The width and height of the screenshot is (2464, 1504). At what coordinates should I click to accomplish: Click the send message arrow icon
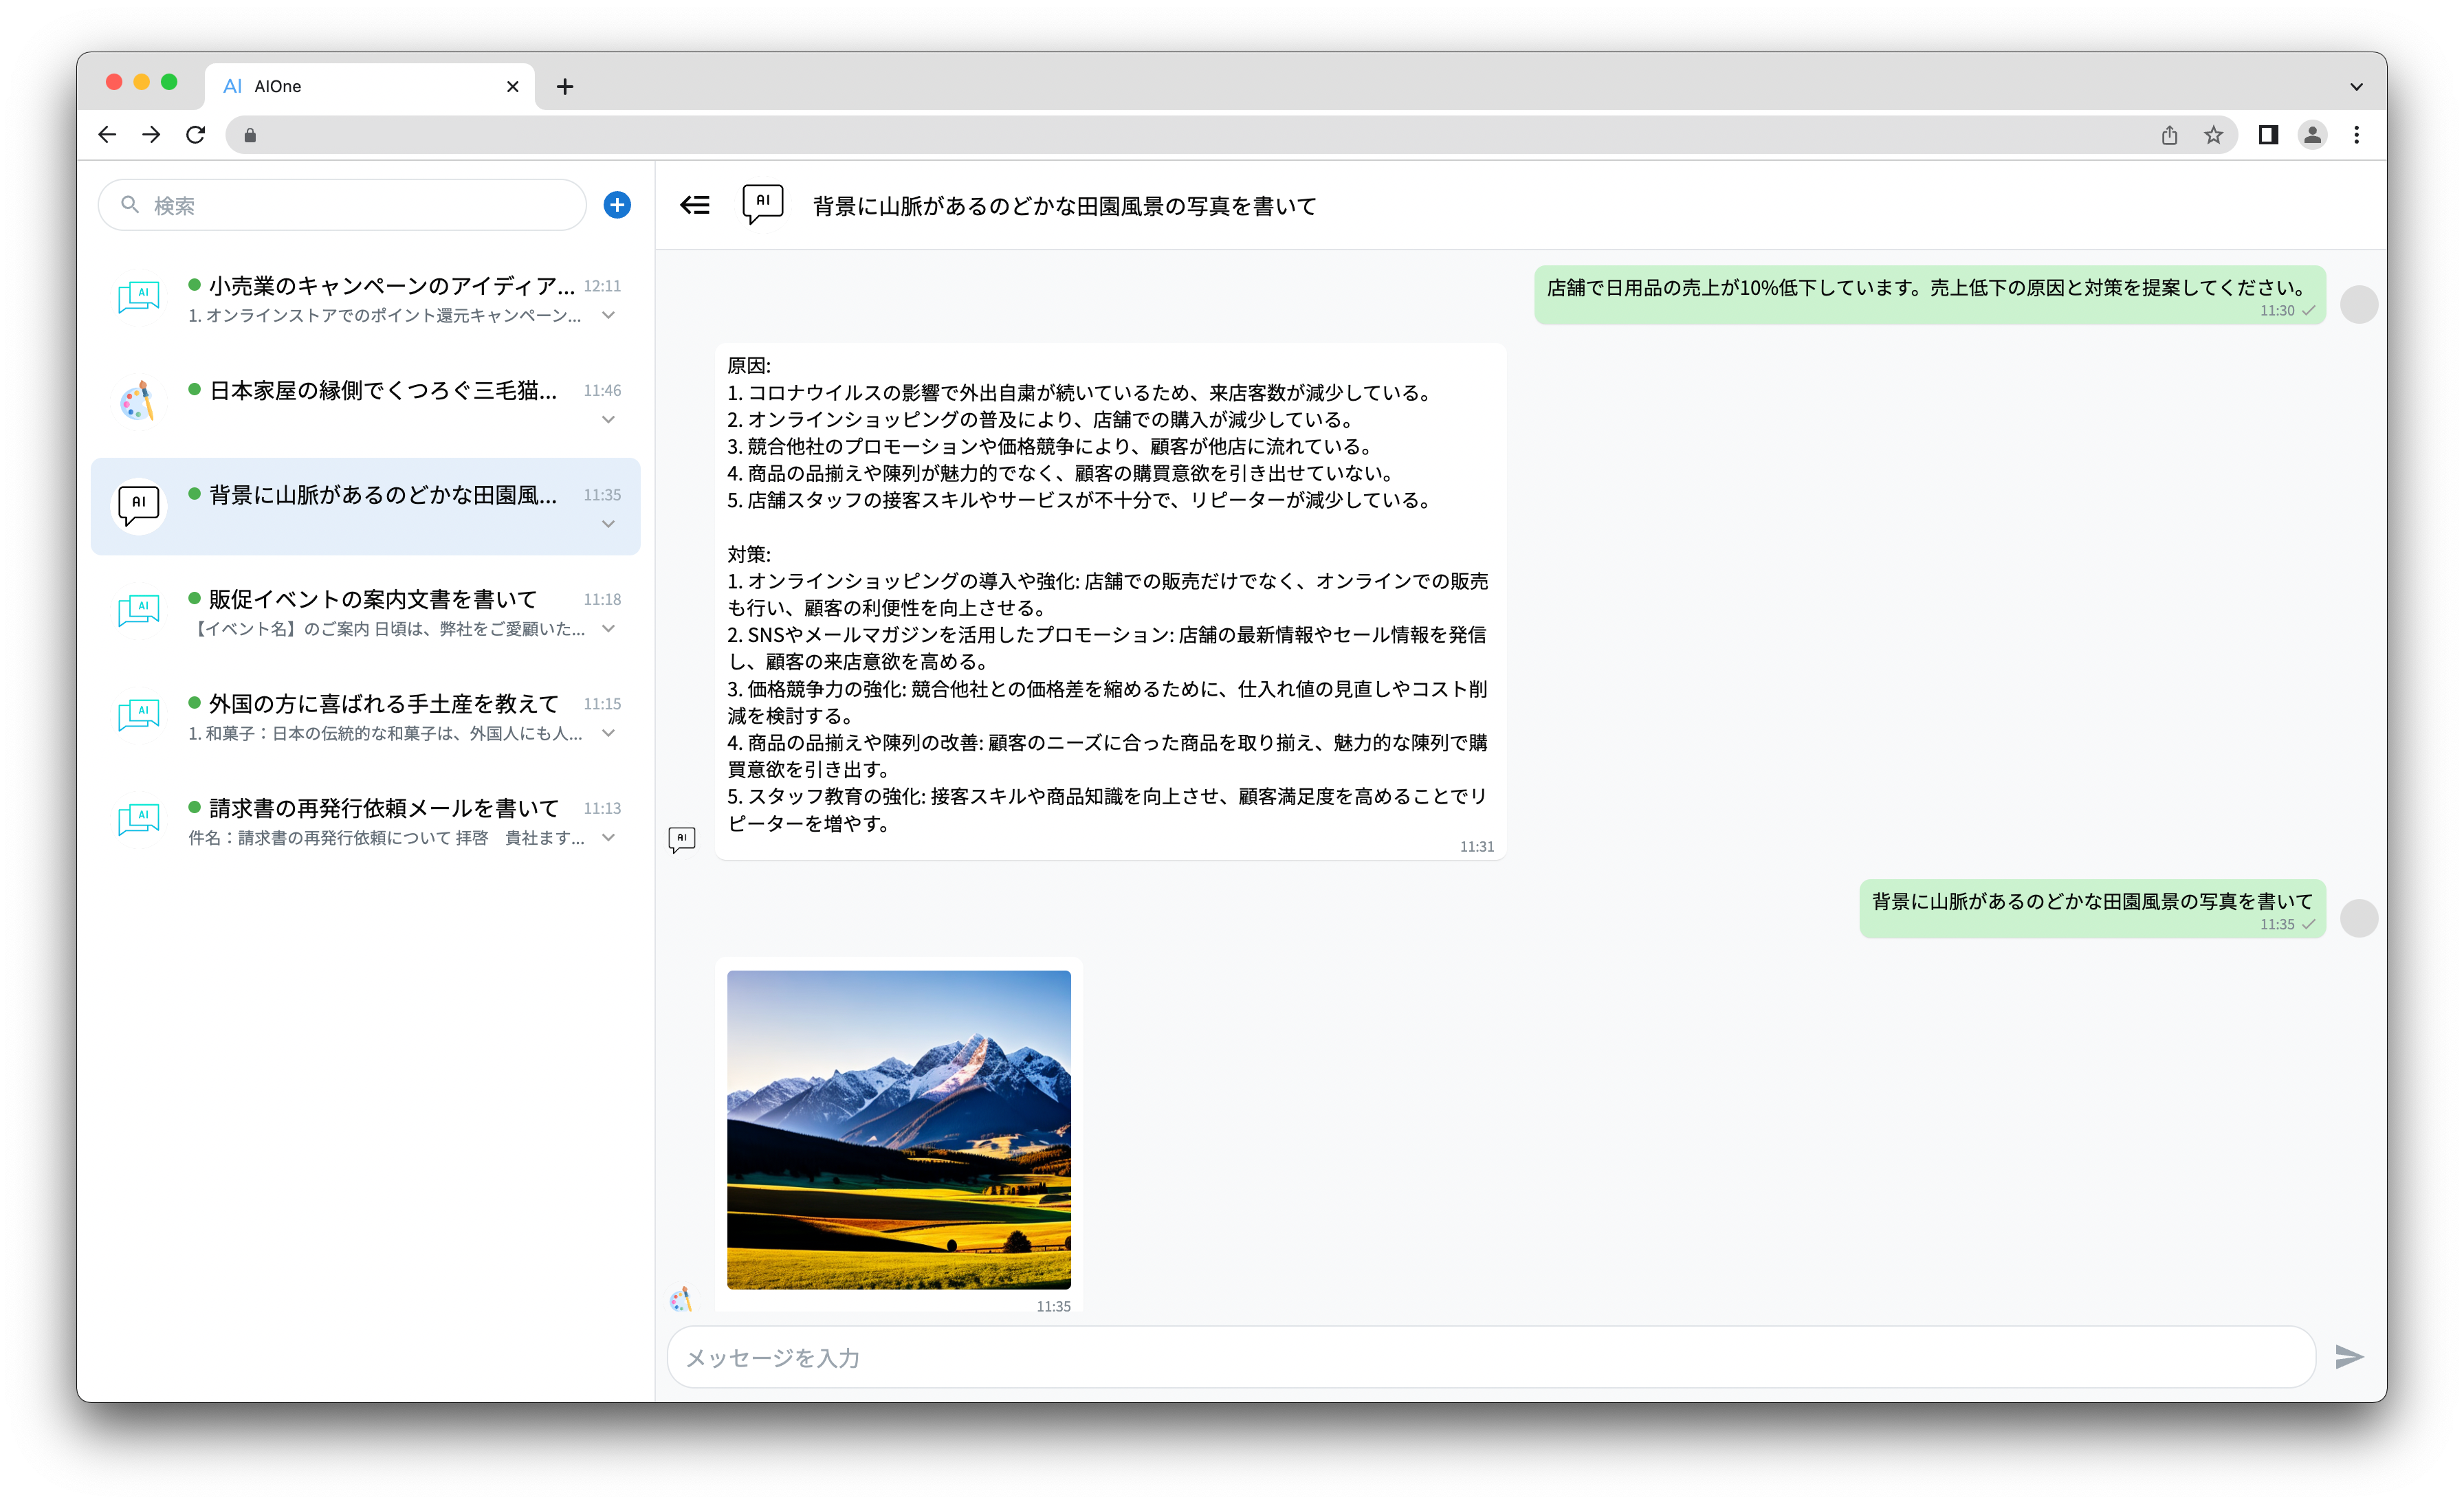click(x=2348, y=1357)
